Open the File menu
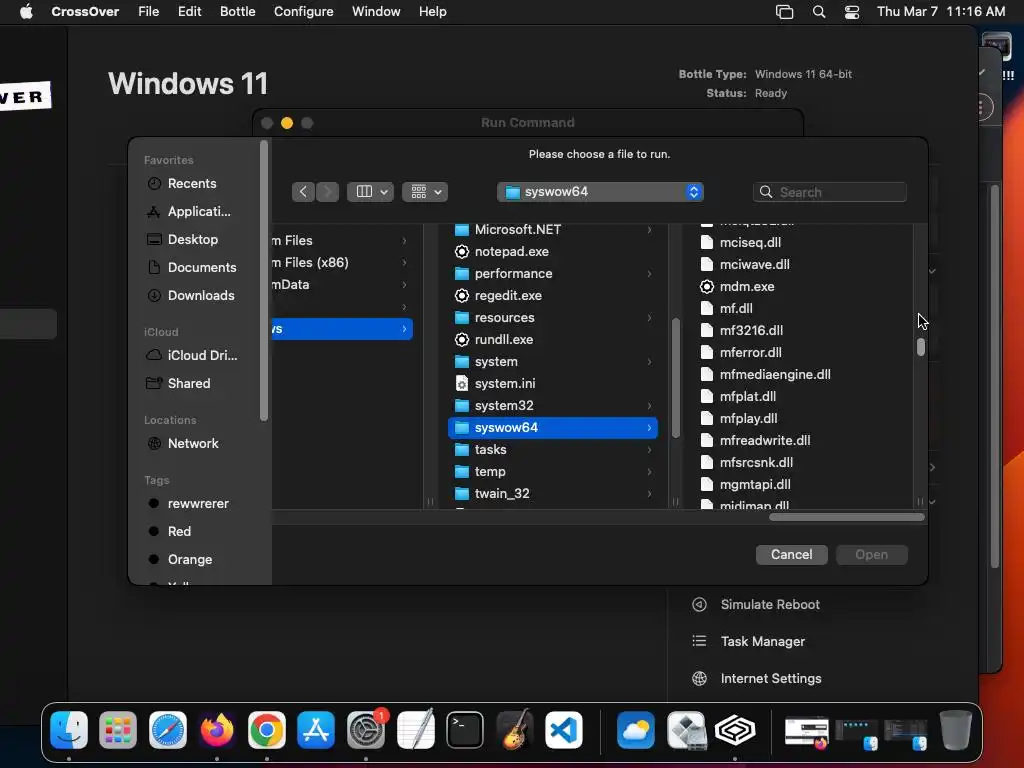This screenshot has width=1024, height=768. [148, 12]
